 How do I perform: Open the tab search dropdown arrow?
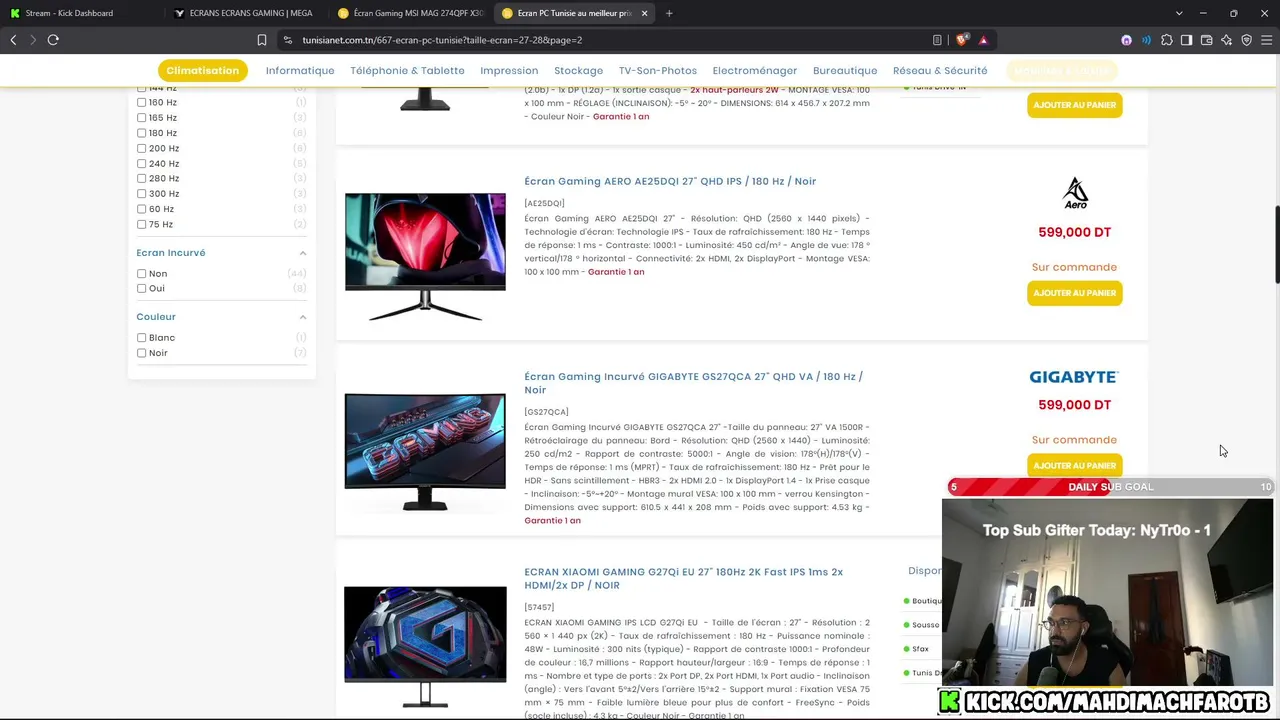coord(1179,13)
